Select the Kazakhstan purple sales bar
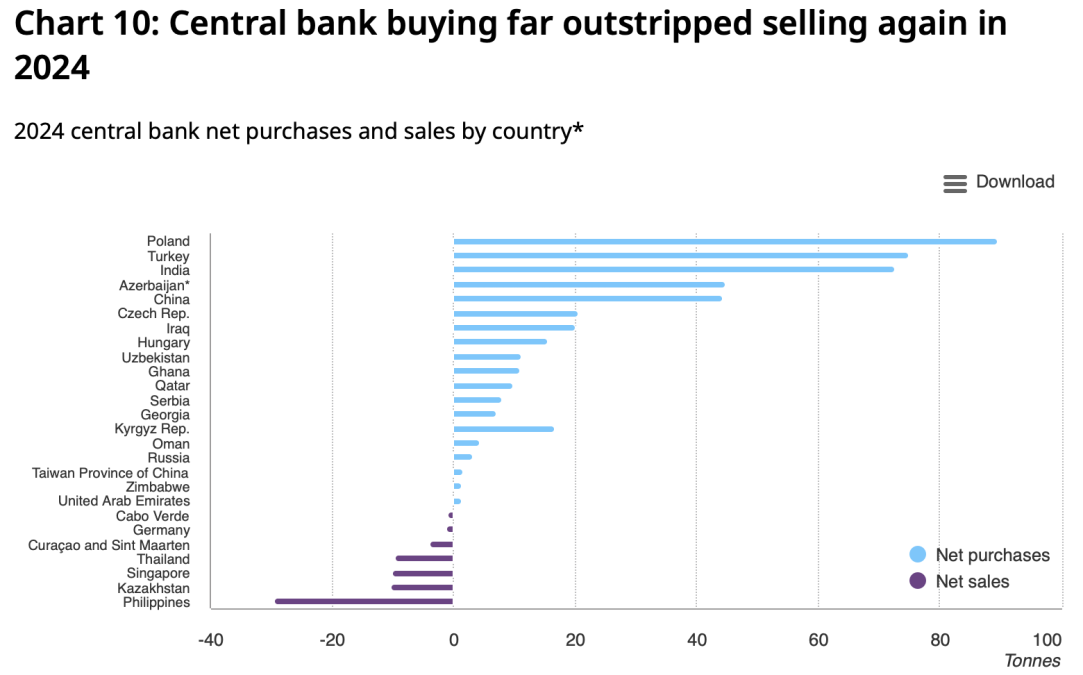This screenshot has width=1083, height=675. coord(422,587)
